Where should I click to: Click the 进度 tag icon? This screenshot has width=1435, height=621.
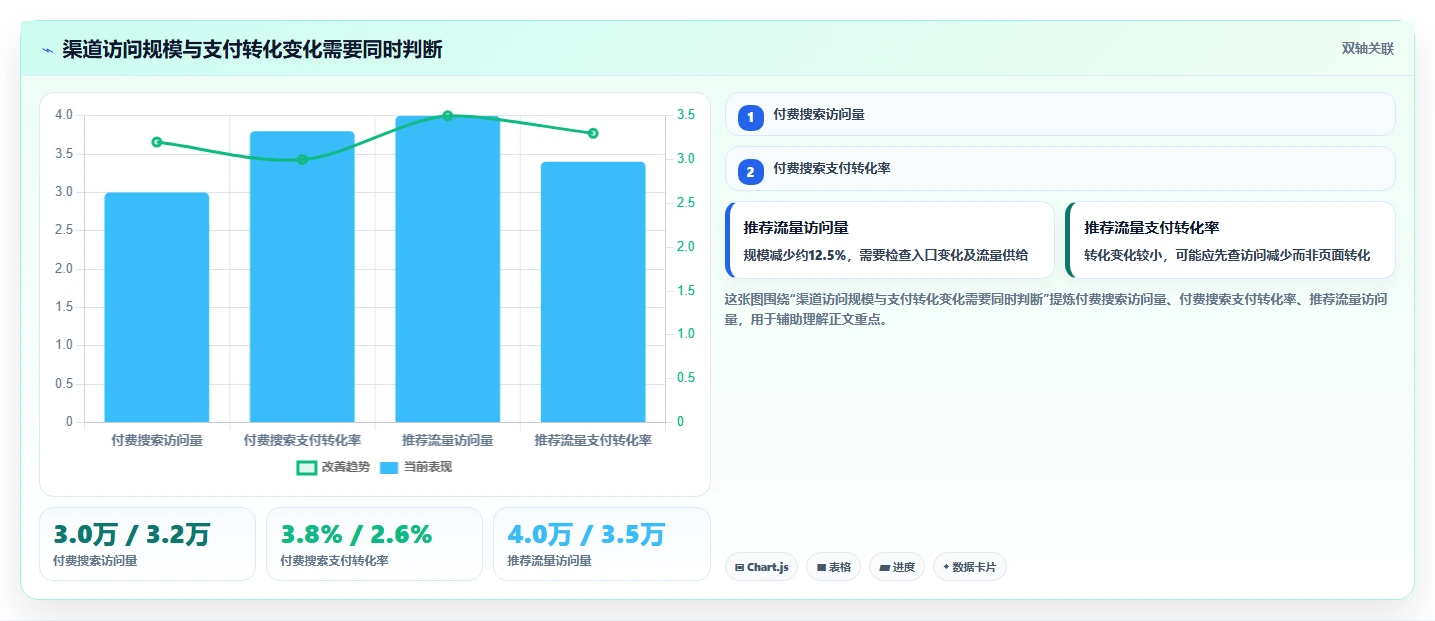coord(884,568)
